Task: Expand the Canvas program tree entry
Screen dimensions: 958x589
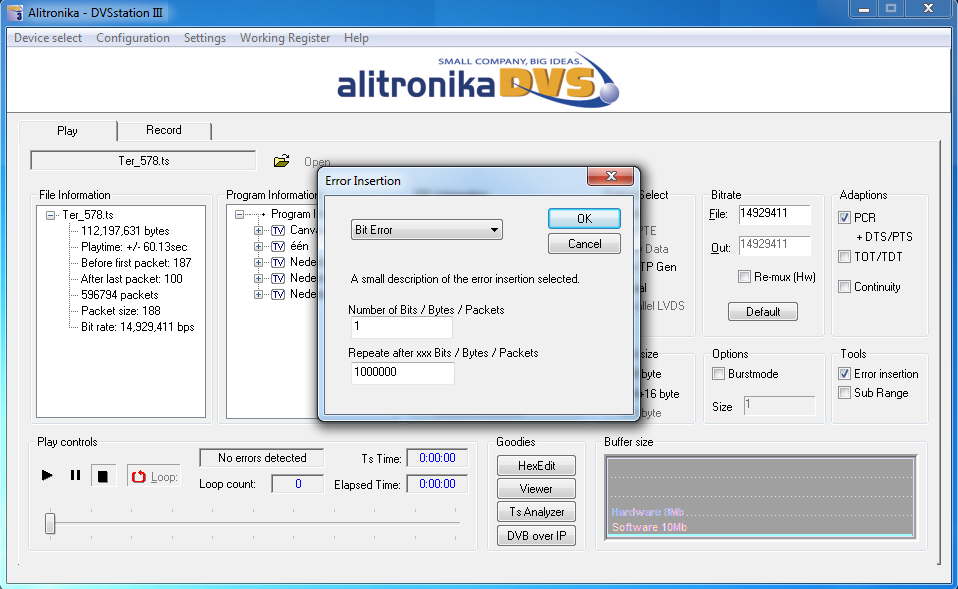Action: point(258,231)
